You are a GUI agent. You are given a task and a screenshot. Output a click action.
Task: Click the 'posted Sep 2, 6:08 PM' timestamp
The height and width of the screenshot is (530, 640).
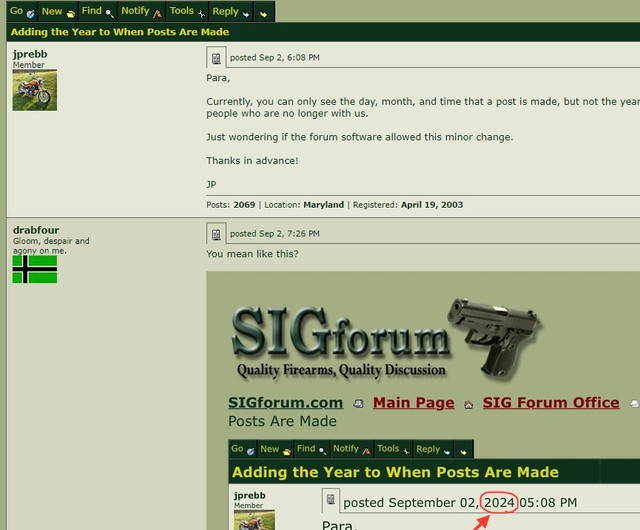pyautogui.click(x=275, y=58)
